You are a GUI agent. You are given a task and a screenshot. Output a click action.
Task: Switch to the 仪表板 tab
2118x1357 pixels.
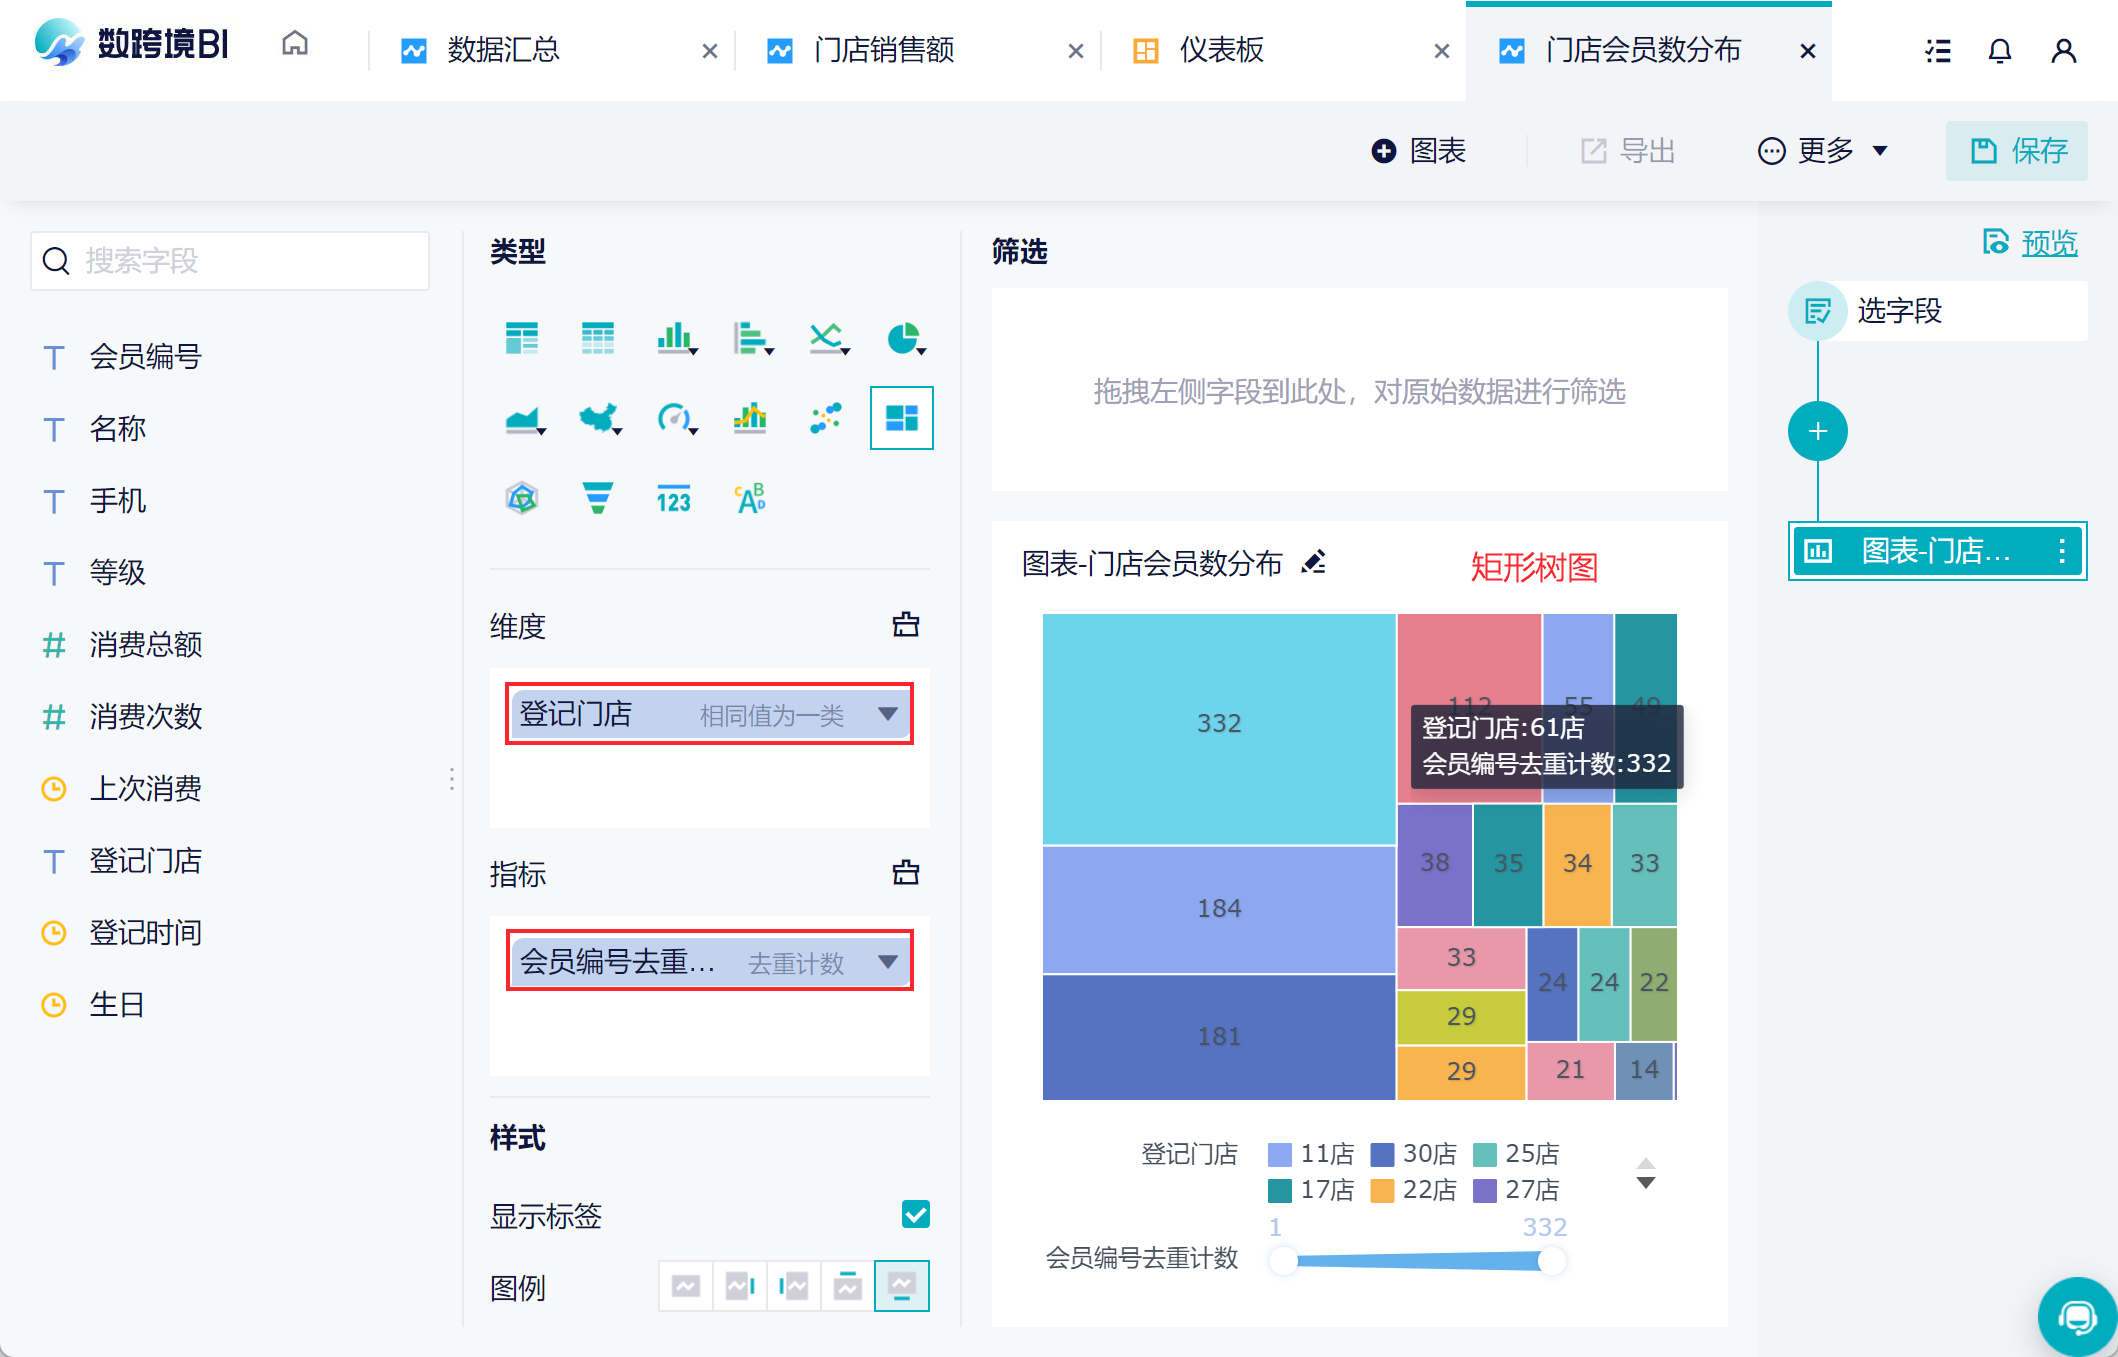click(x=1221, y=50)
